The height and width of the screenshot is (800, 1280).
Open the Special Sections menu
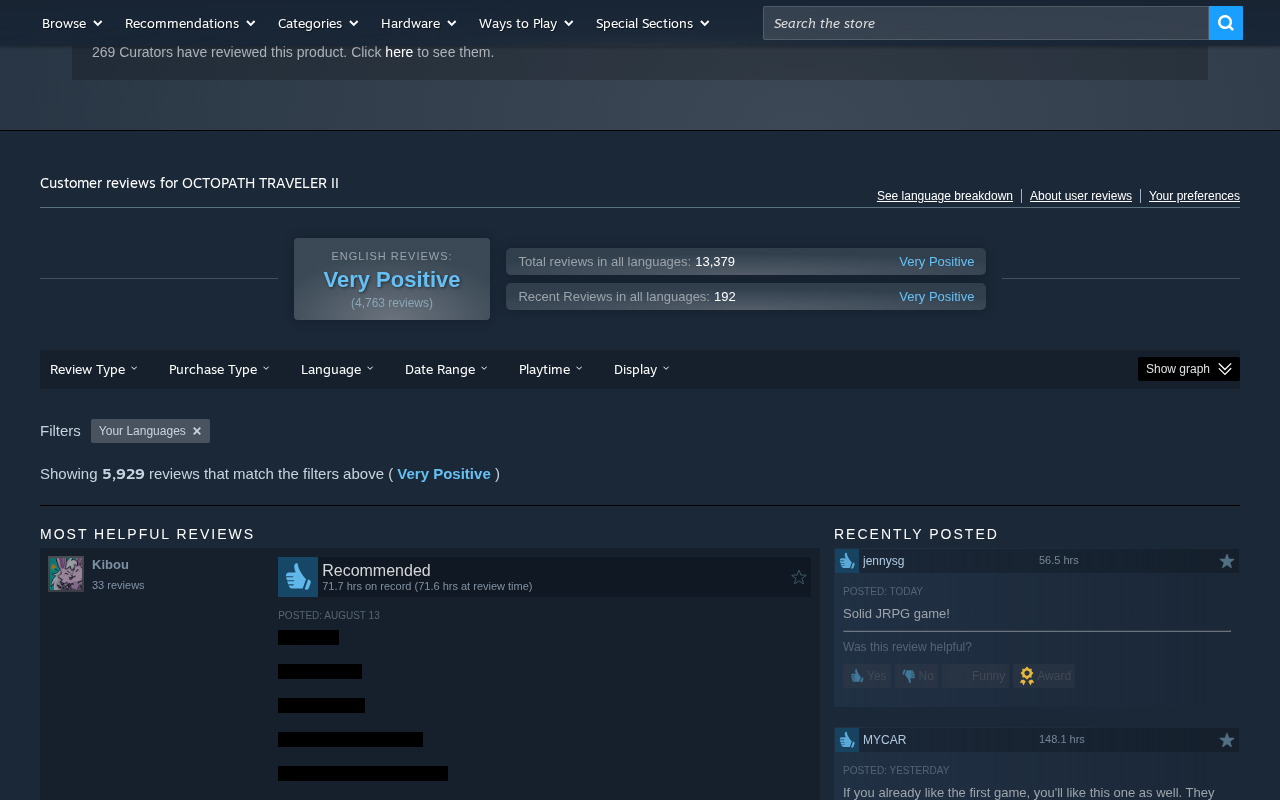[652, 23]
